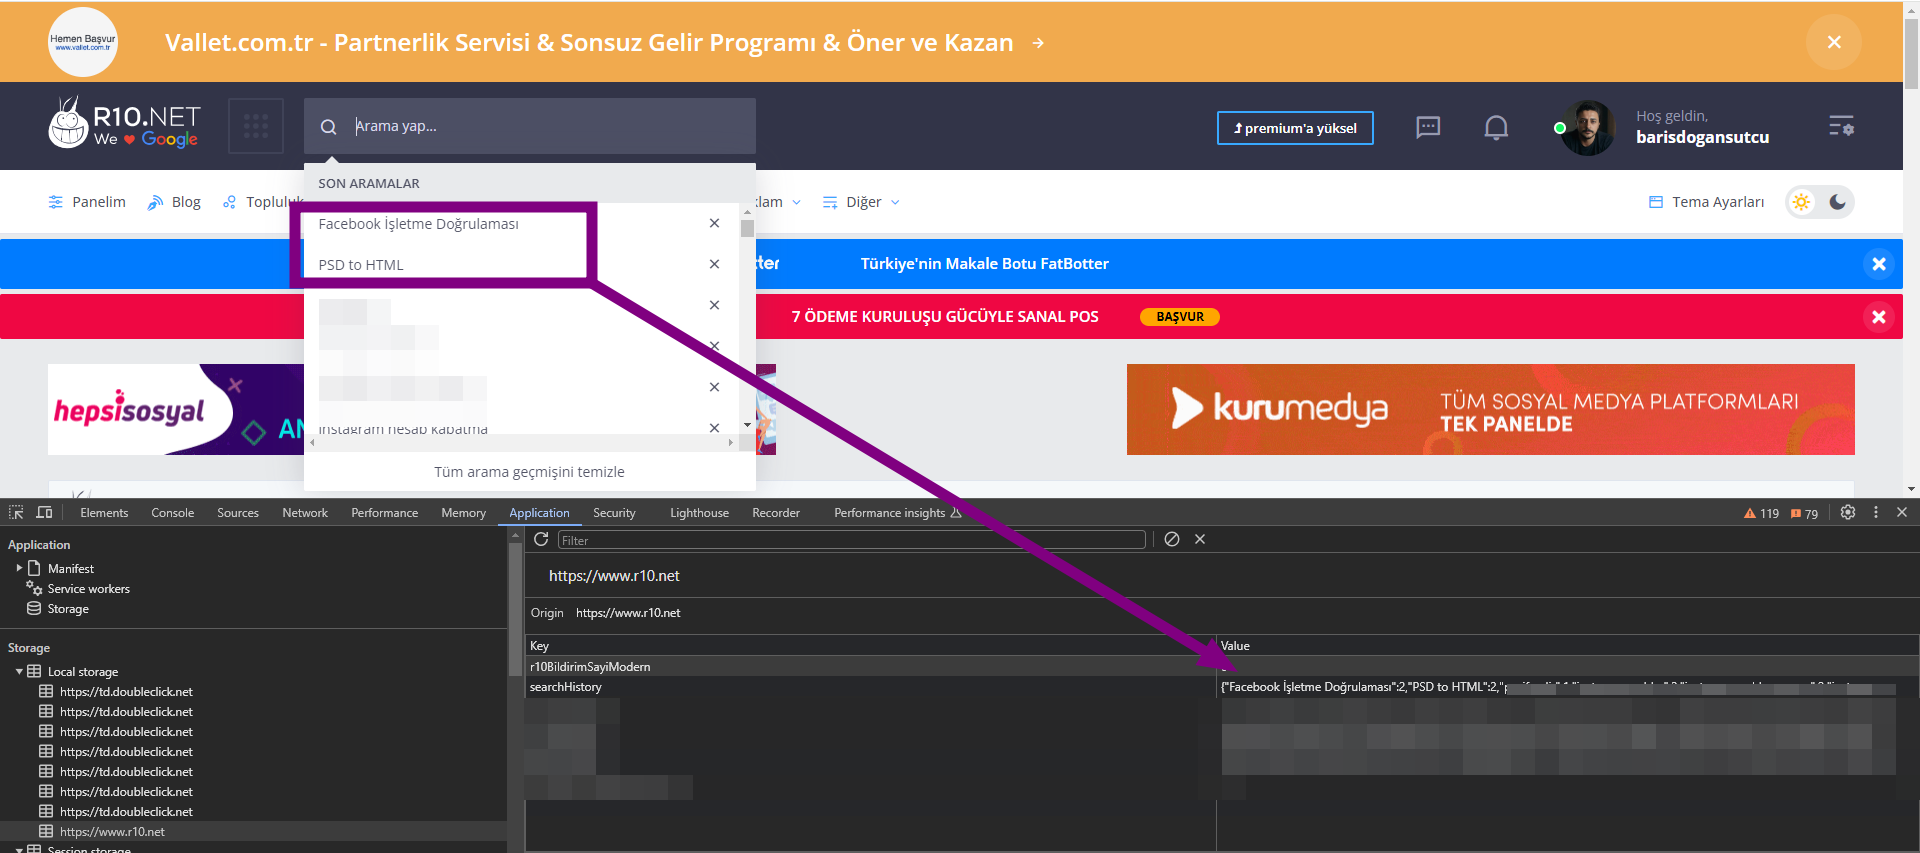Open the notifications bell icon
Screen dimensions: 1920x853
[1496, 127]
